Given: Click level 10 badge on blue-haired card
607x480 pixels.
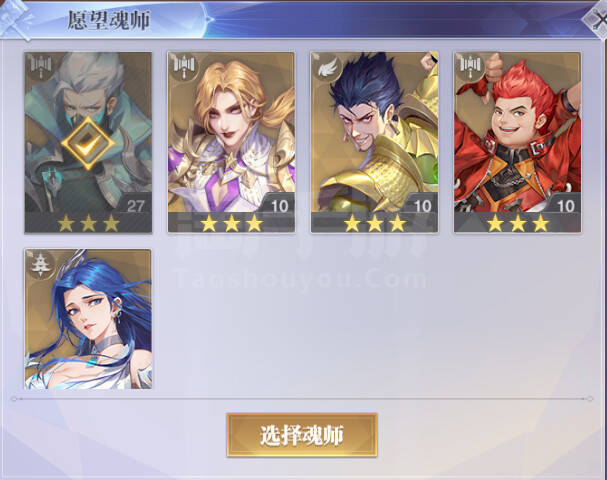Looking at the screenshot, I should pos(422,206).
